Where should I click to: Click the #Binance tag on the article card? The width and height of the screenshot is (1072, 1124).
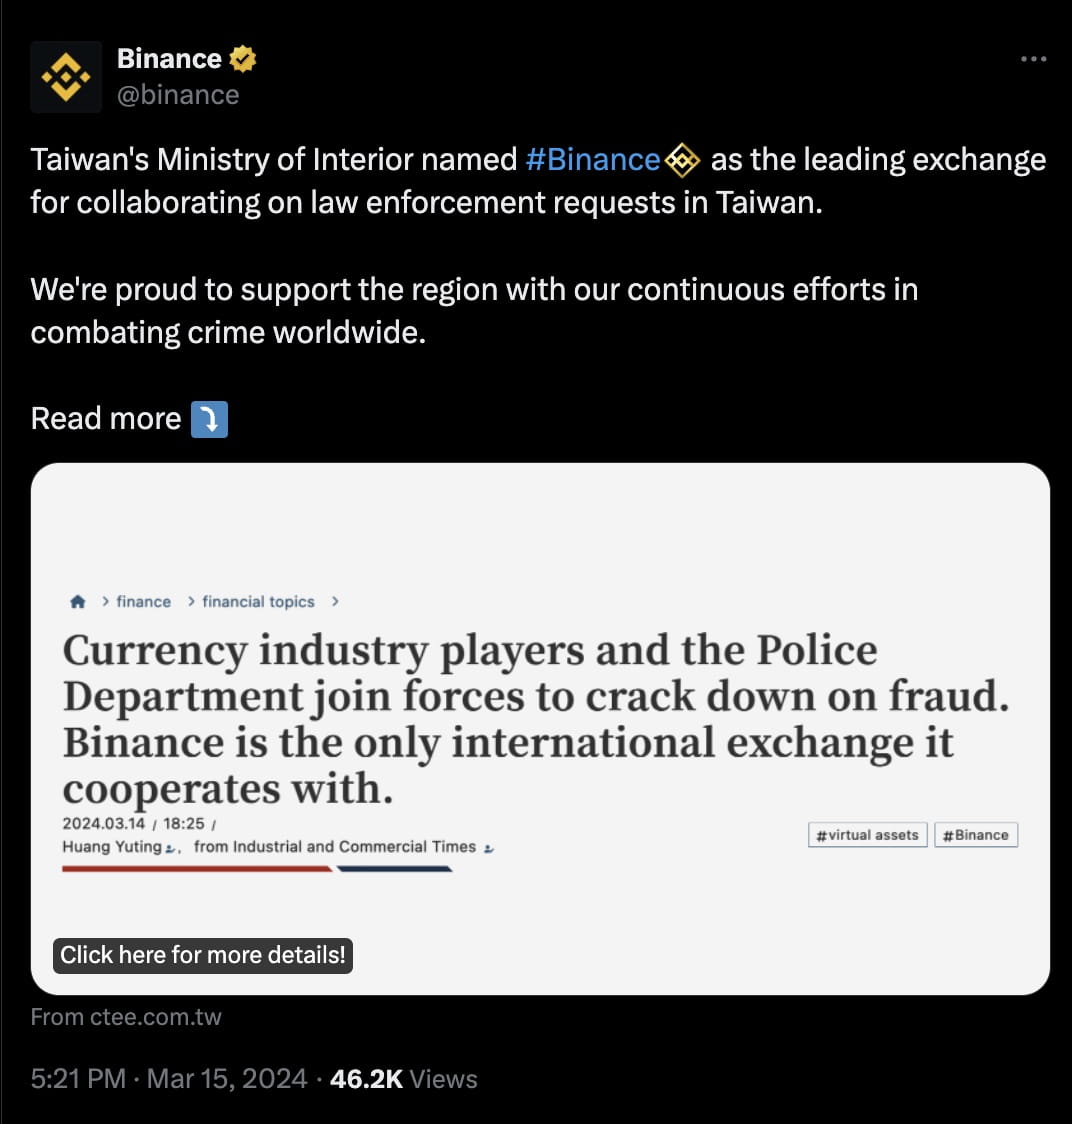[x=975, y=834]
